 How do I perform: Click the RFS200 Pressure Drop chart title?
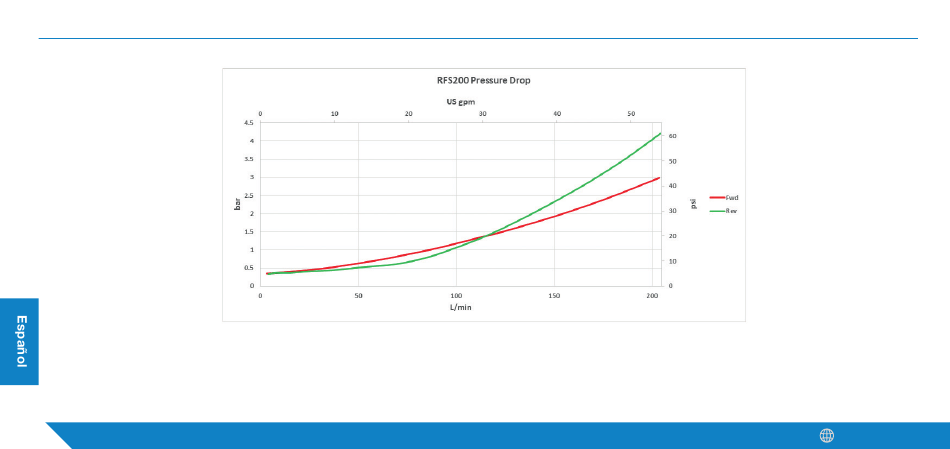(483, 80)
